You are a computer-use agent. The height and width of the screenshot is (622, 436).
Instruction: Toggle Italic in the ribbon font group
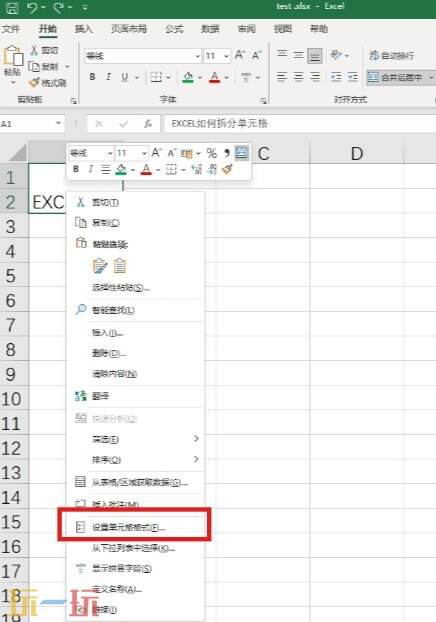tap(108, 77)
